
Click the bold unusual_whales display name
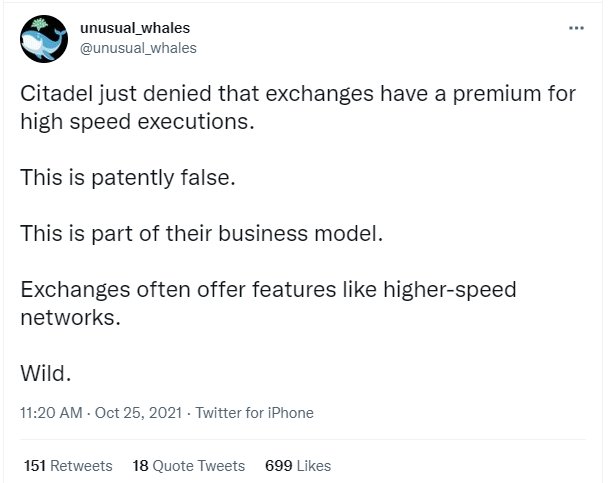coord(135,28)
